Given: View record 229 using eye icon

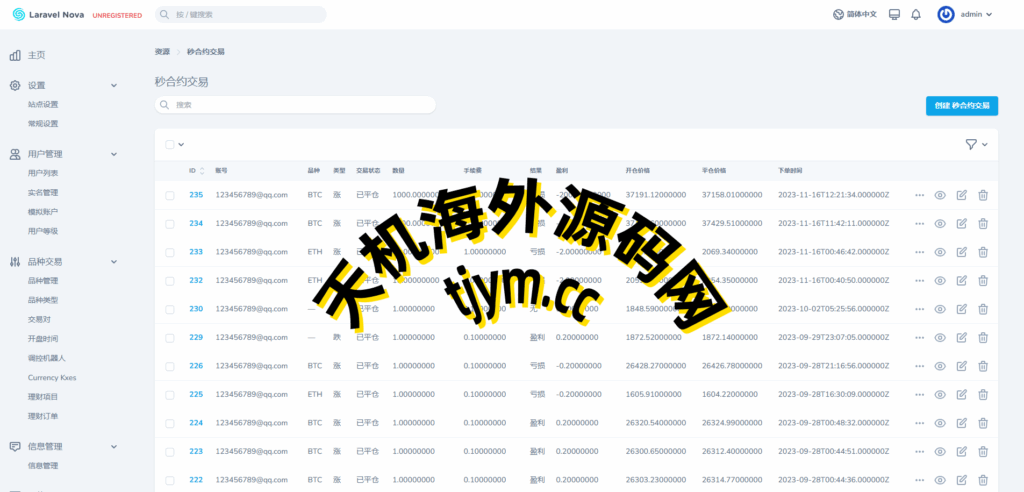Looking at the screenshot, I should 940,338.
